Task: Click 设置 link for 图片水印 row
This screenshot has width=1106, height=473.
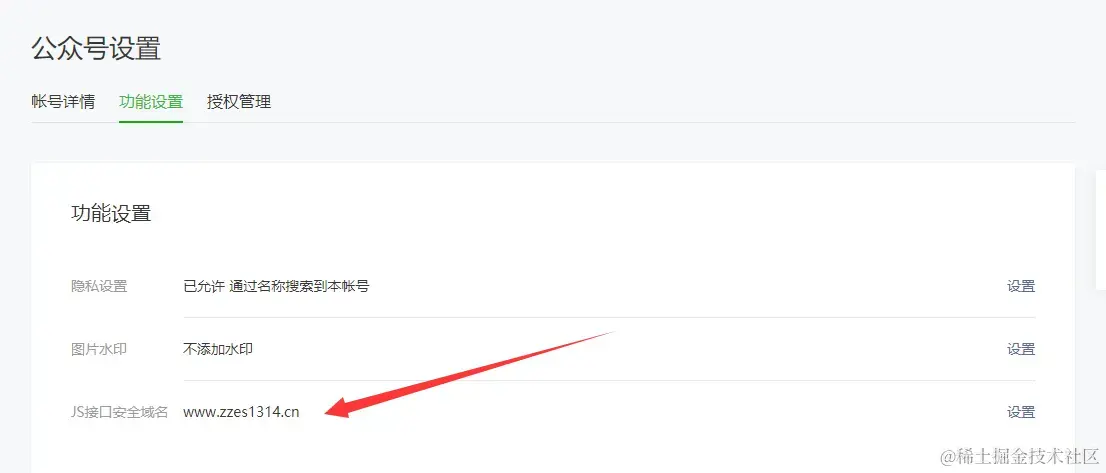Action: pyautogui.click(x=1021, y=349)
